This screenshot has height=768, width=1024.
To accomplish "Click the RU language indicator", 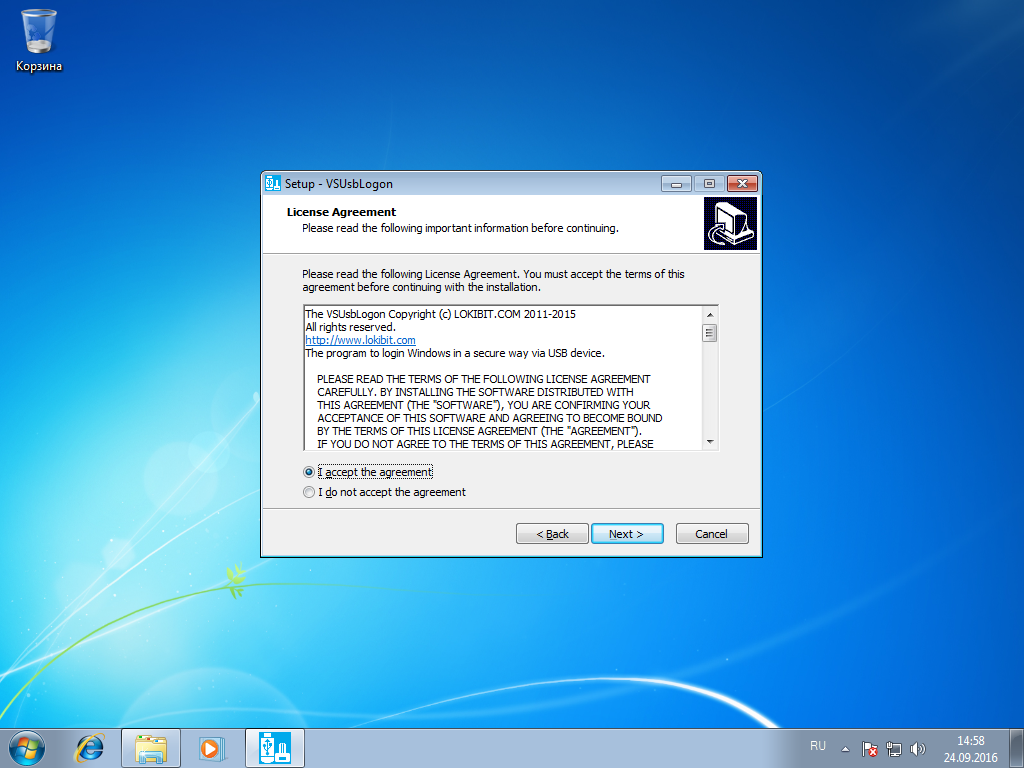I will tap(818, 746).
